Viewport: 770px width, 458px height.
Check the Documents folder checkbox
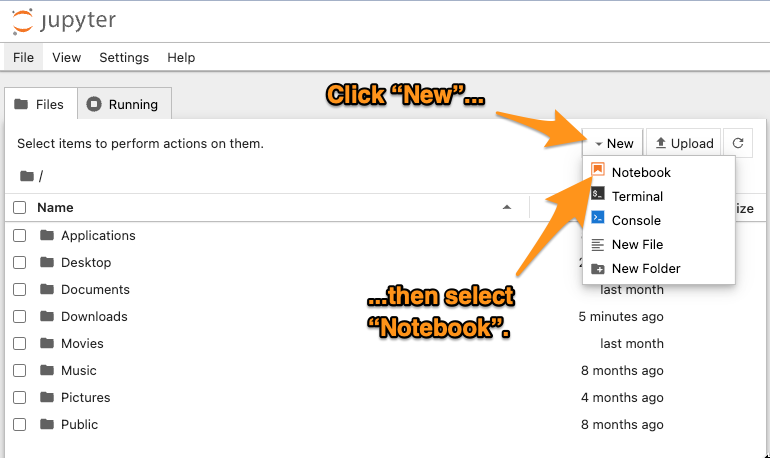[20, 290]
